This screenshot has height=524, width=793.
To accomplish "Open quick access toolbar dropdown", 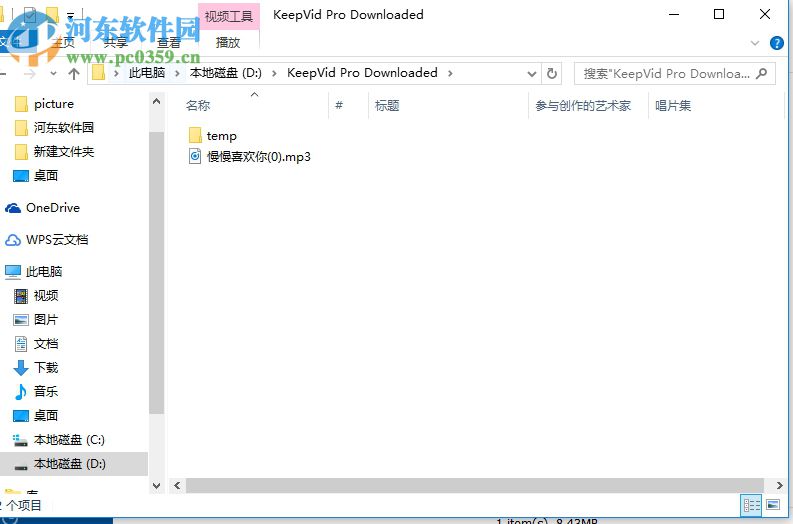I will [70, 15].
